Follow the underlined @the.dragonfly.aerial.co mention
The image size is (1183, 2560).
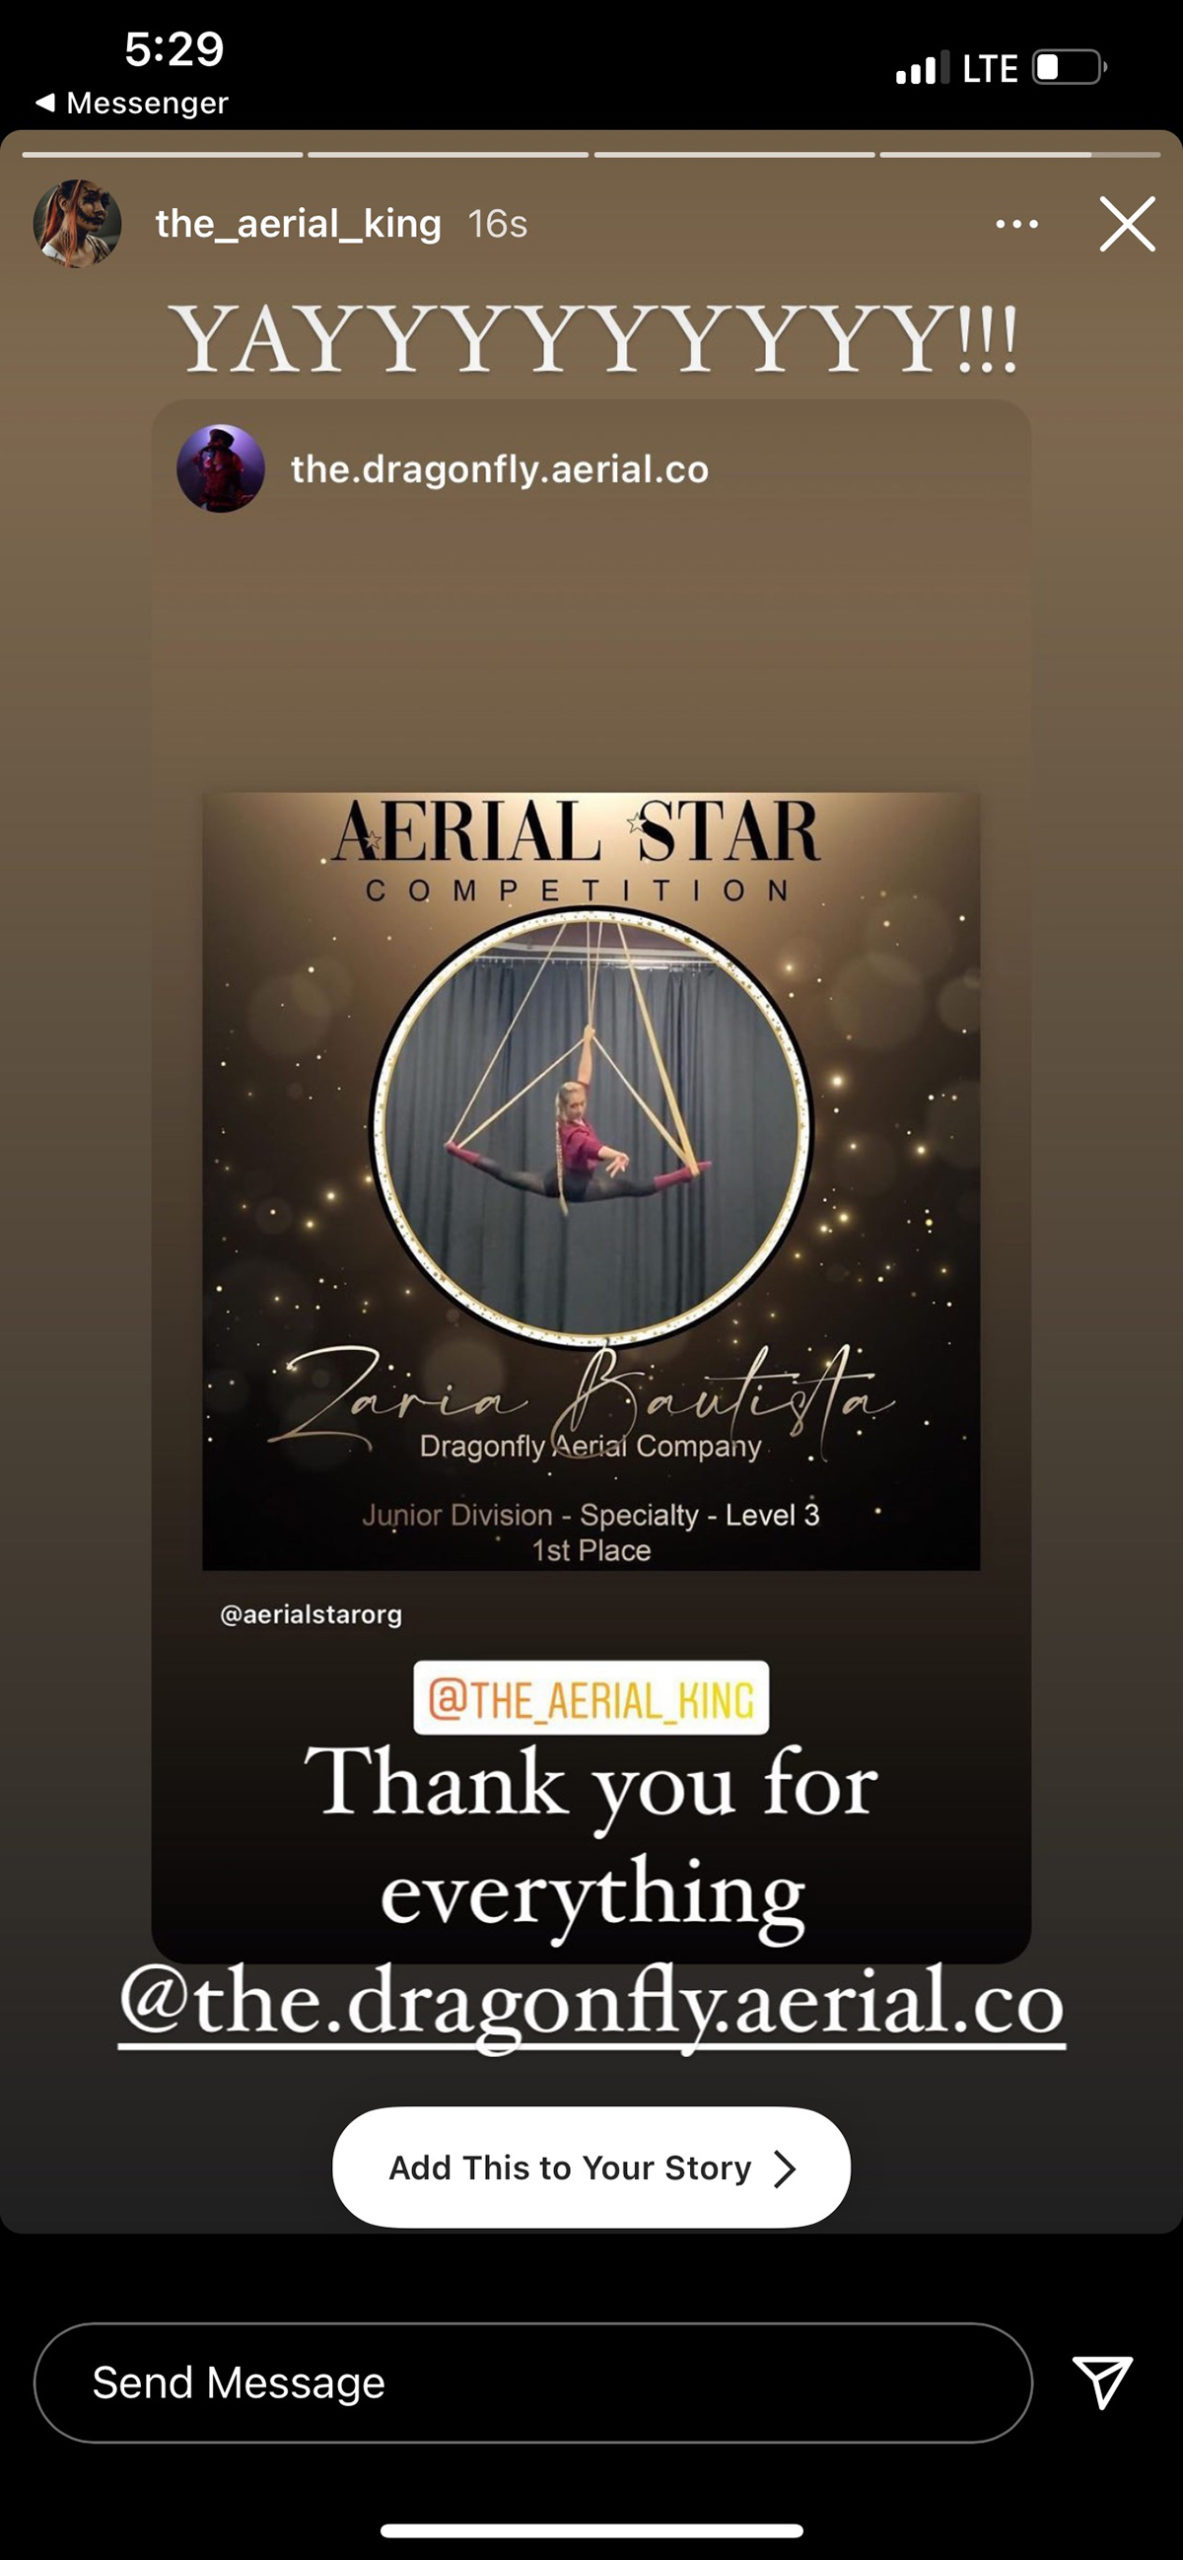click(591, 2003)
